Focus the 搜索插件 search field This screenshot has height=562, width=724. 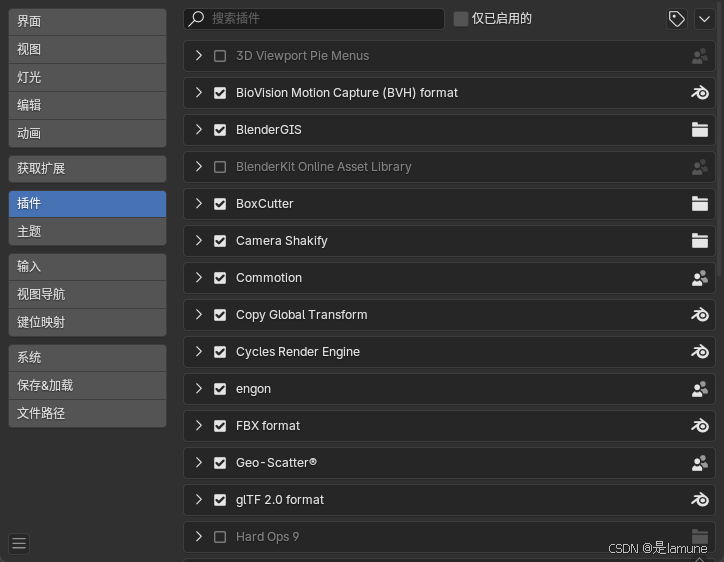click(314, 19)
